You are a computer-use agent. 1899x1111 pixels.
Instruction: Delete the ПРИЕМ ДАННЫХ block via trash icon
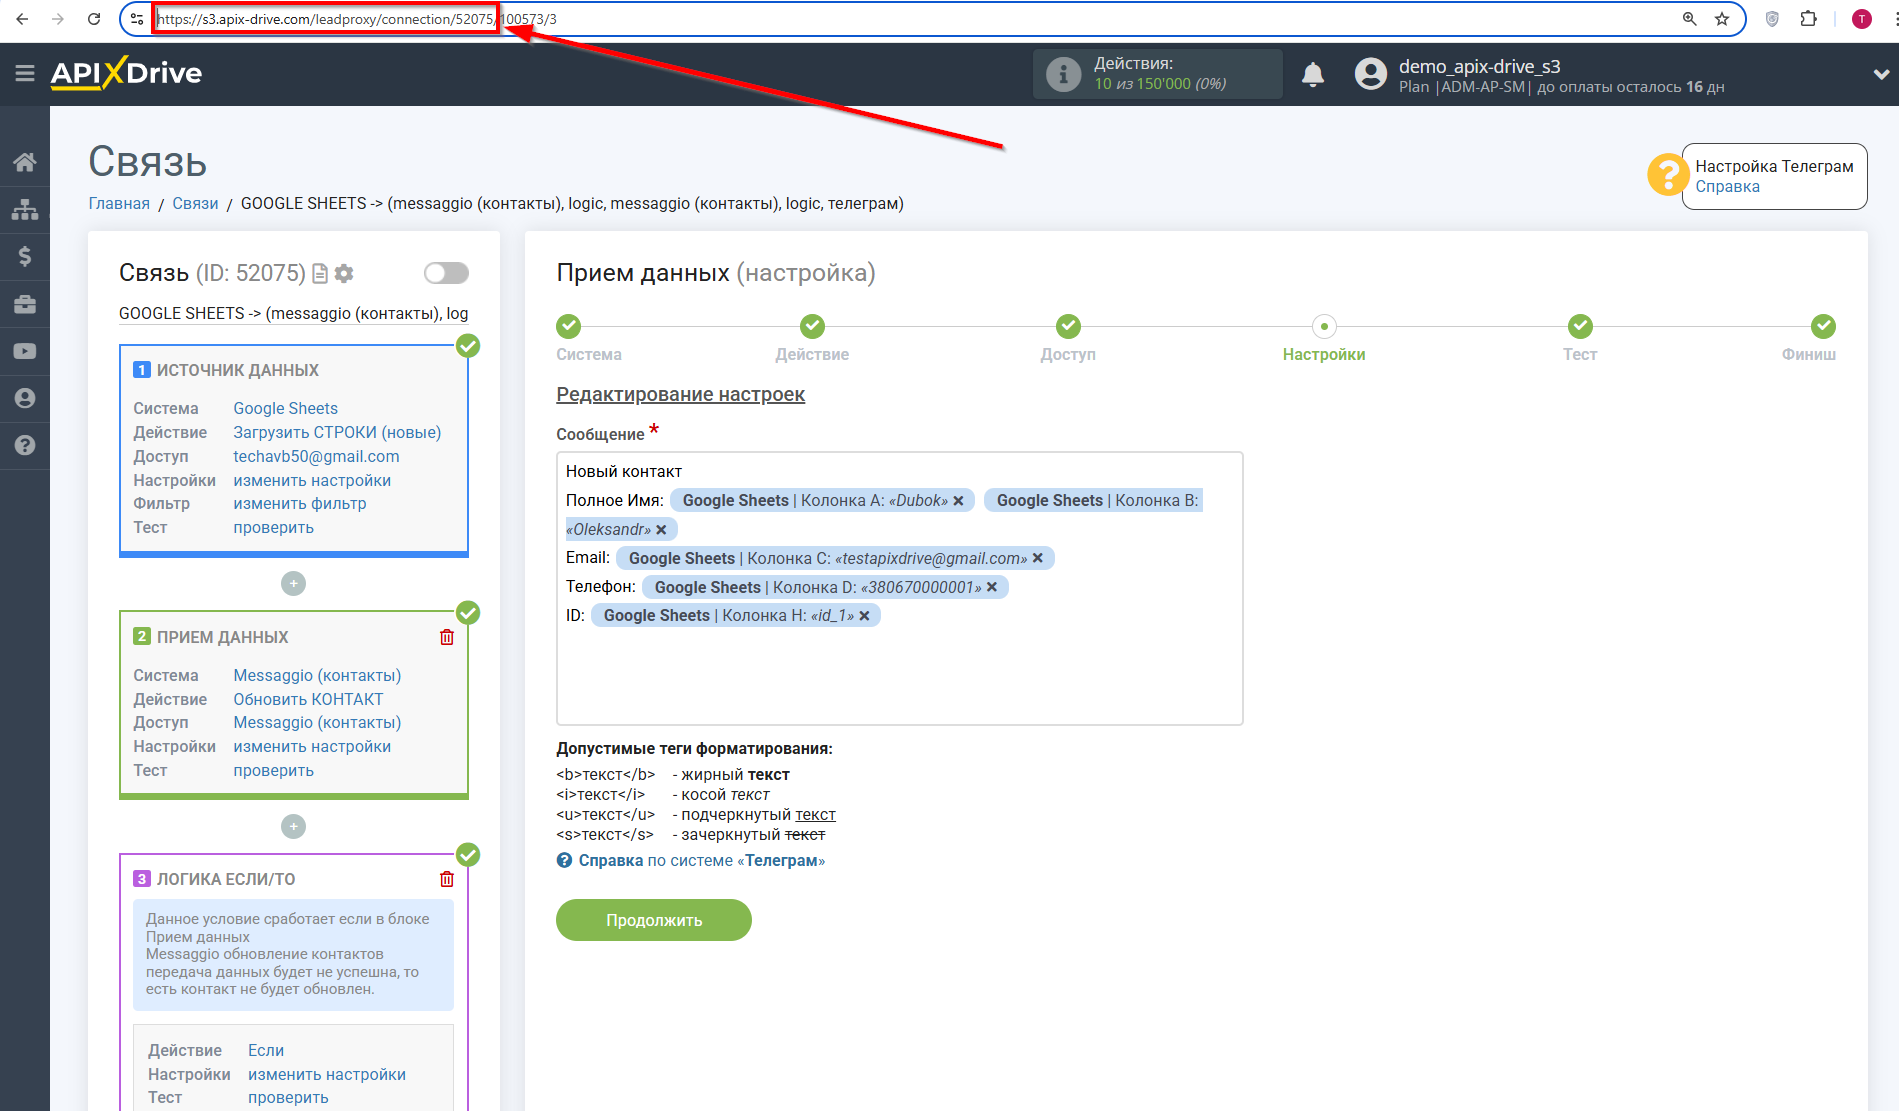click(447, 637)
